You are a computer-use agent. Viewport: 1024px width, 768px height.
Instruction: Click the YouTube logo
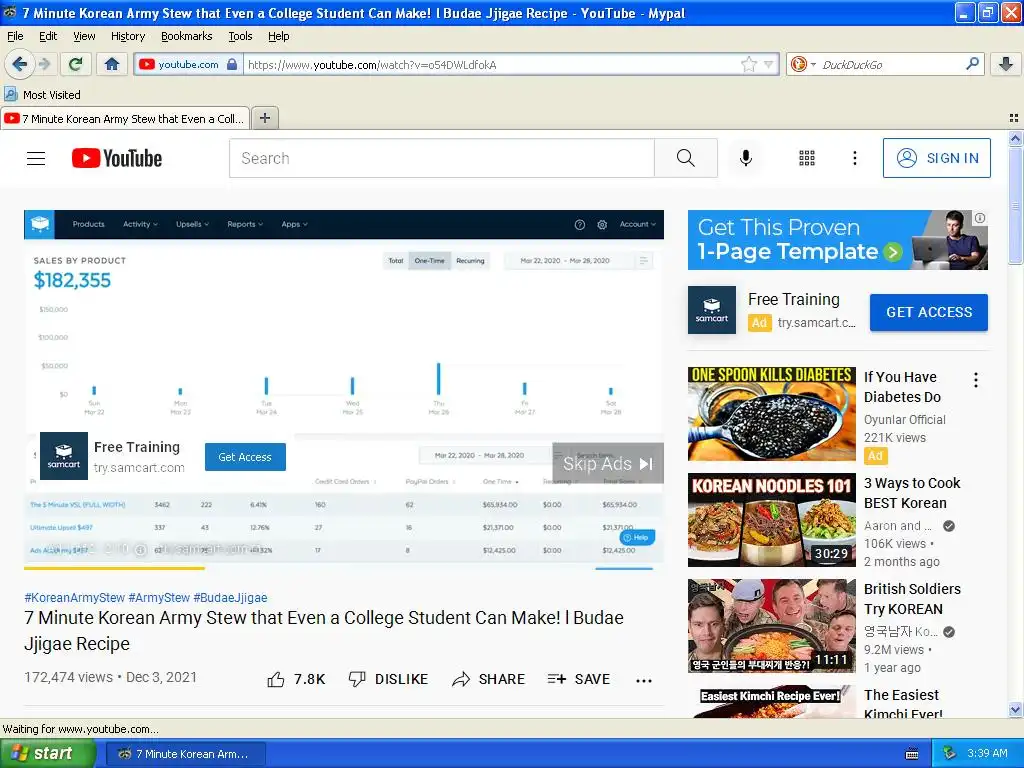pos(117,158)
